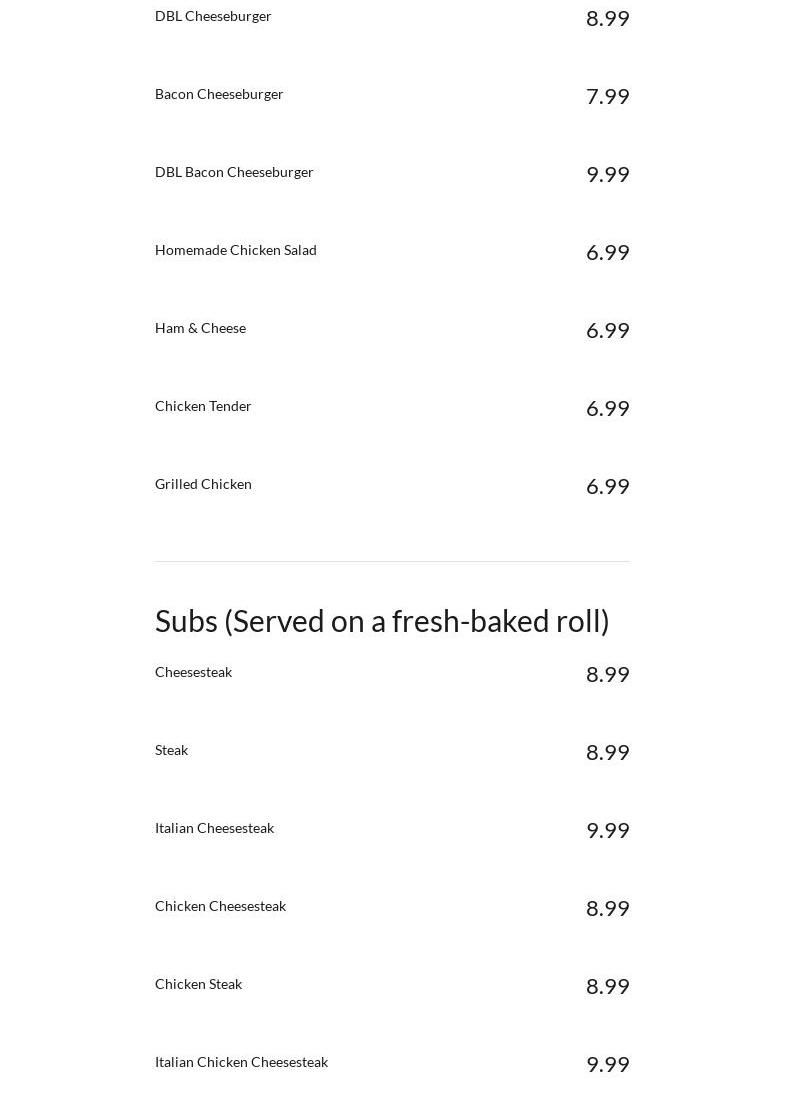Click the price next to Grilled Chicken

point(607,486)
